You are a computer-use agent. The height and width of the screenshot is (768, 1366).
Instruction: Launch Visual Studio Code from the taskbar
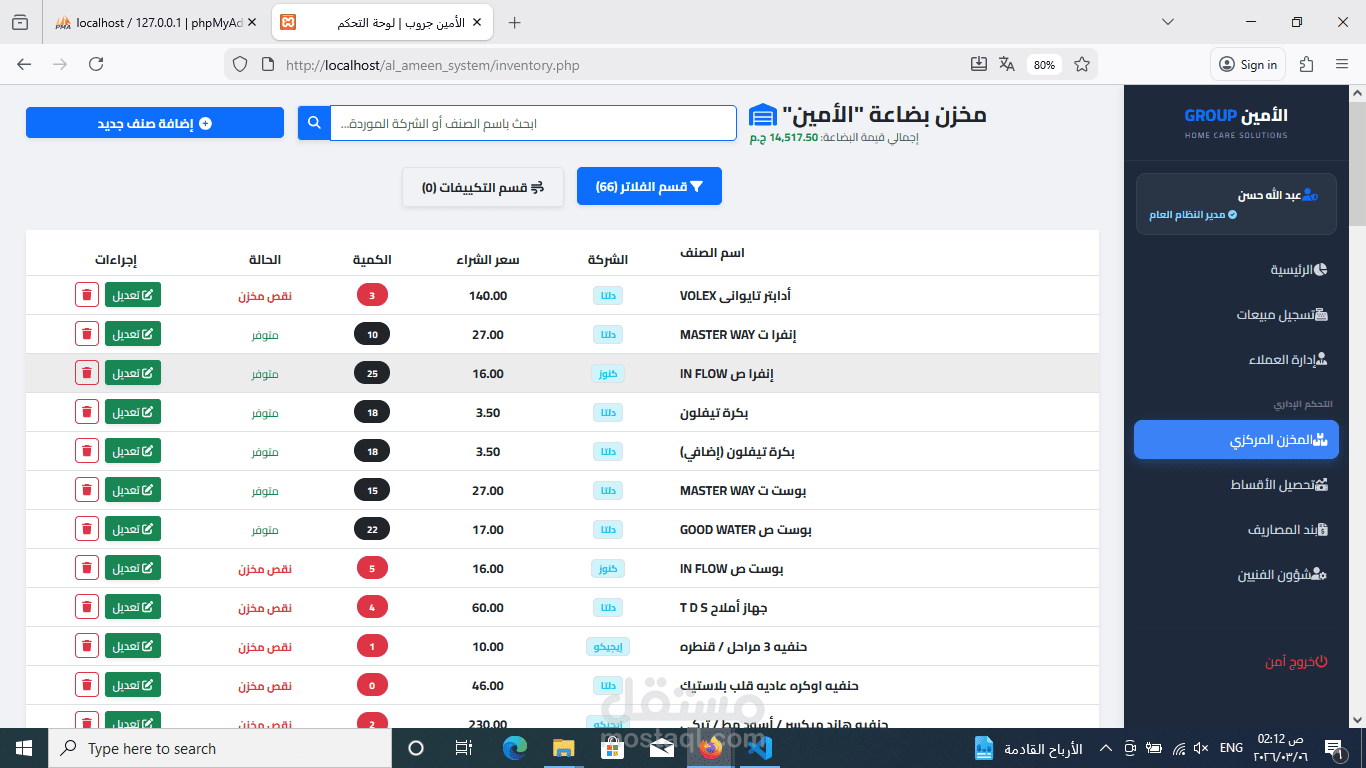759,747
